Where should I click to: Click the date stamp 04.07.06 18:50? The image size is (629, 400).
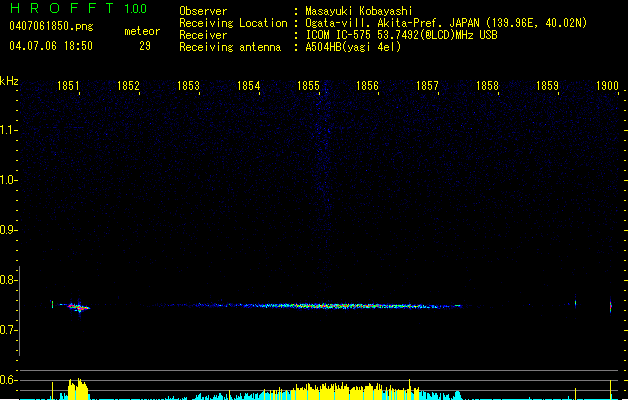click(51, 46)
